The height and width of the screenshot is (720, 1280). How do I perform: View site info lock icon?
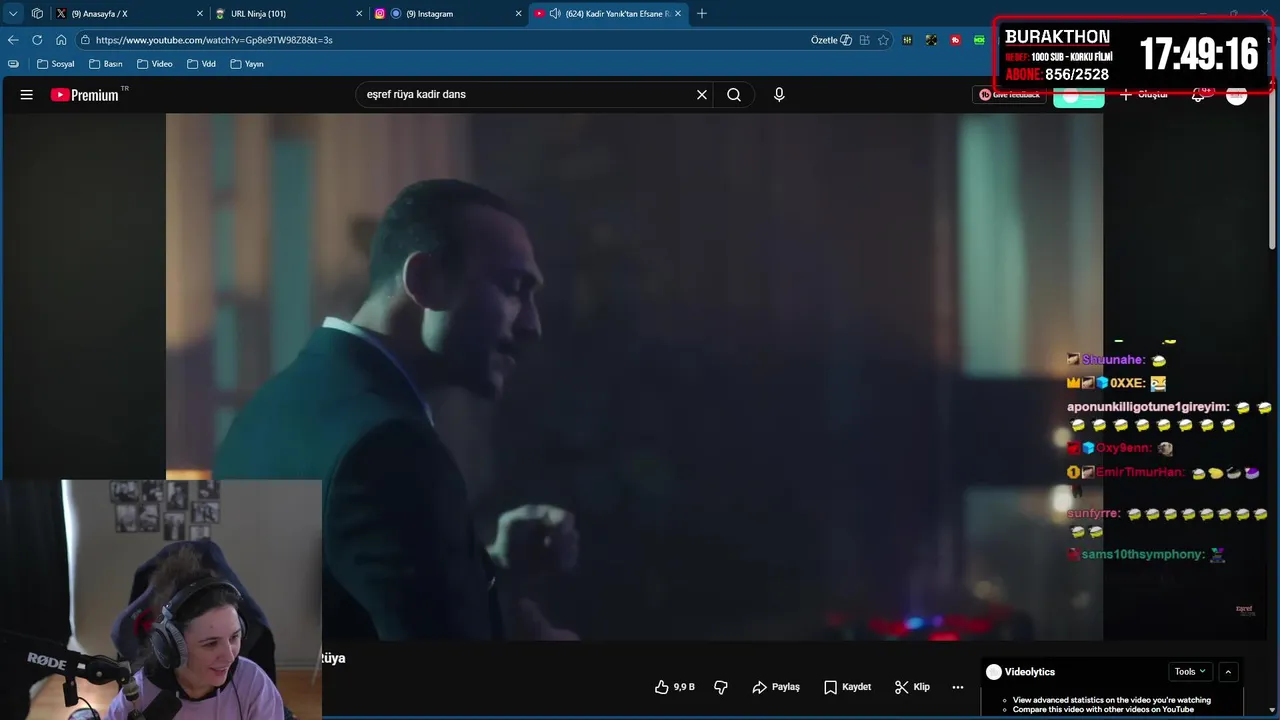pyautogui.click(x=86, y=40)
